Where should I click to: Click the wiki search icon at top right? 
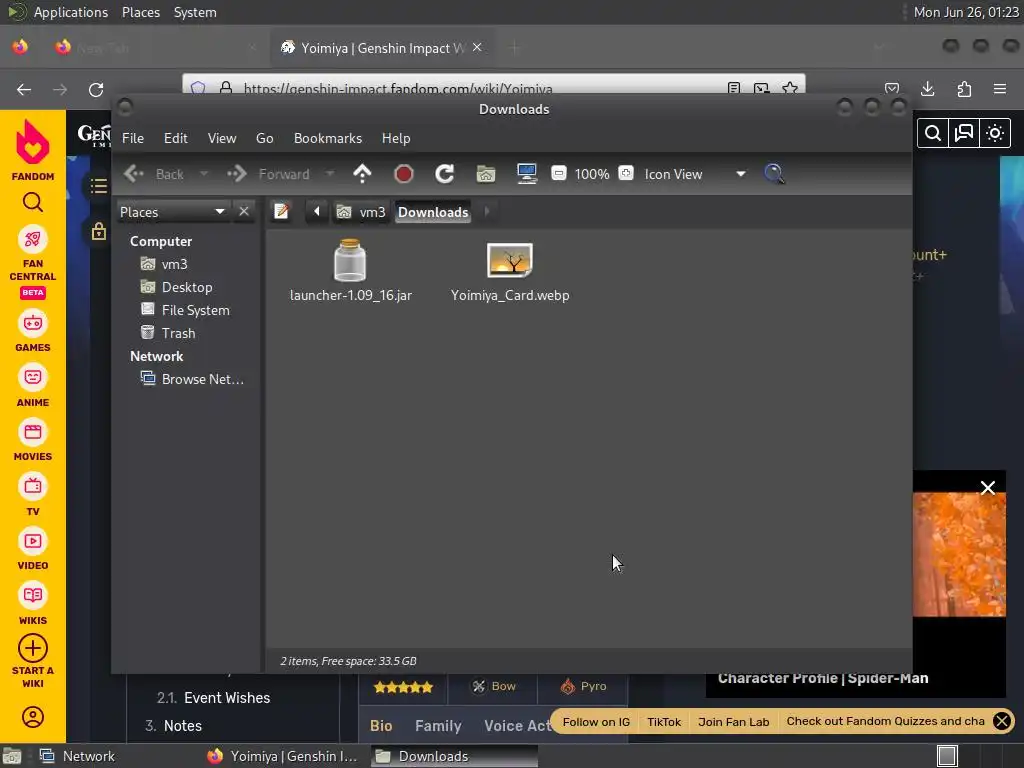click(933, 133)
